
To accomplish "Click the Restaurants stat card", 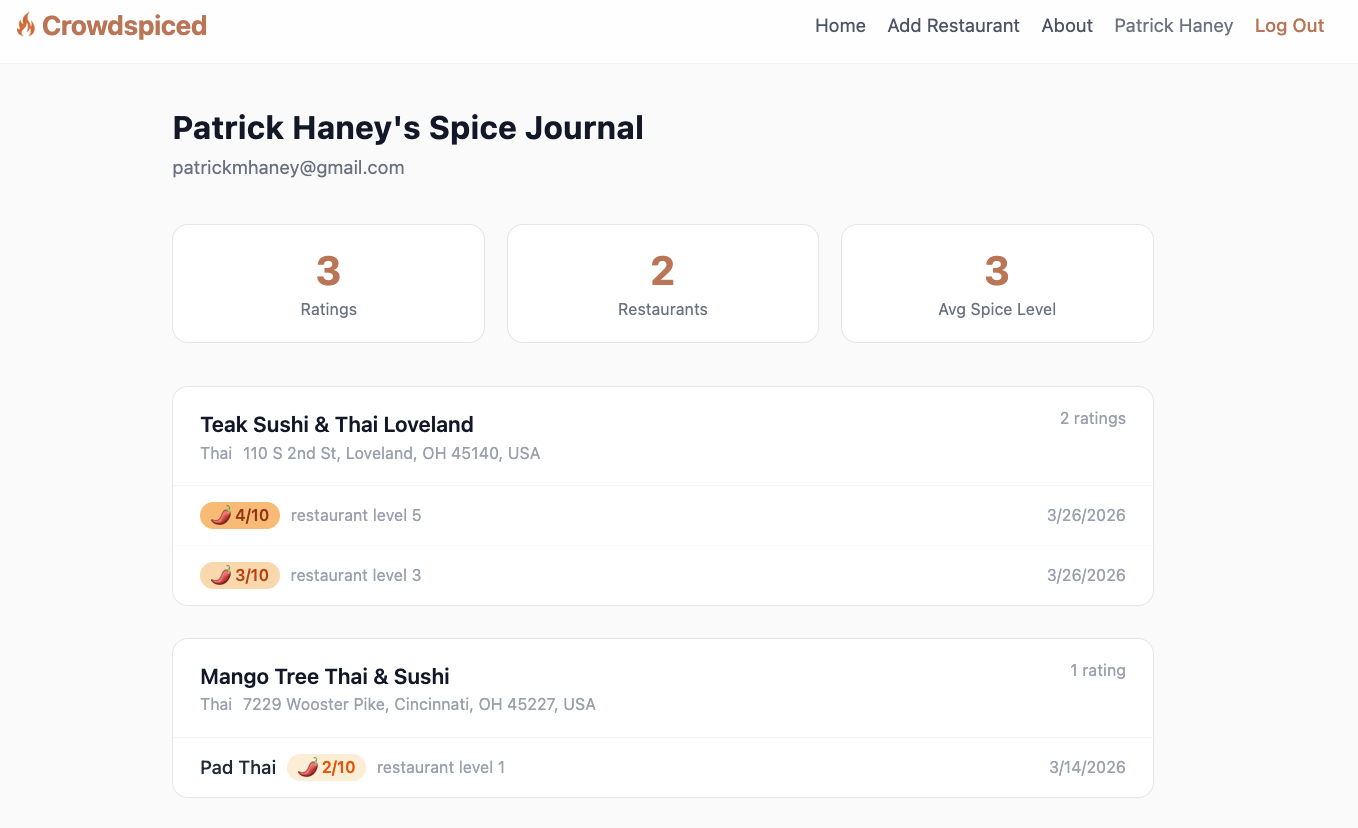I will coord(663,283).
